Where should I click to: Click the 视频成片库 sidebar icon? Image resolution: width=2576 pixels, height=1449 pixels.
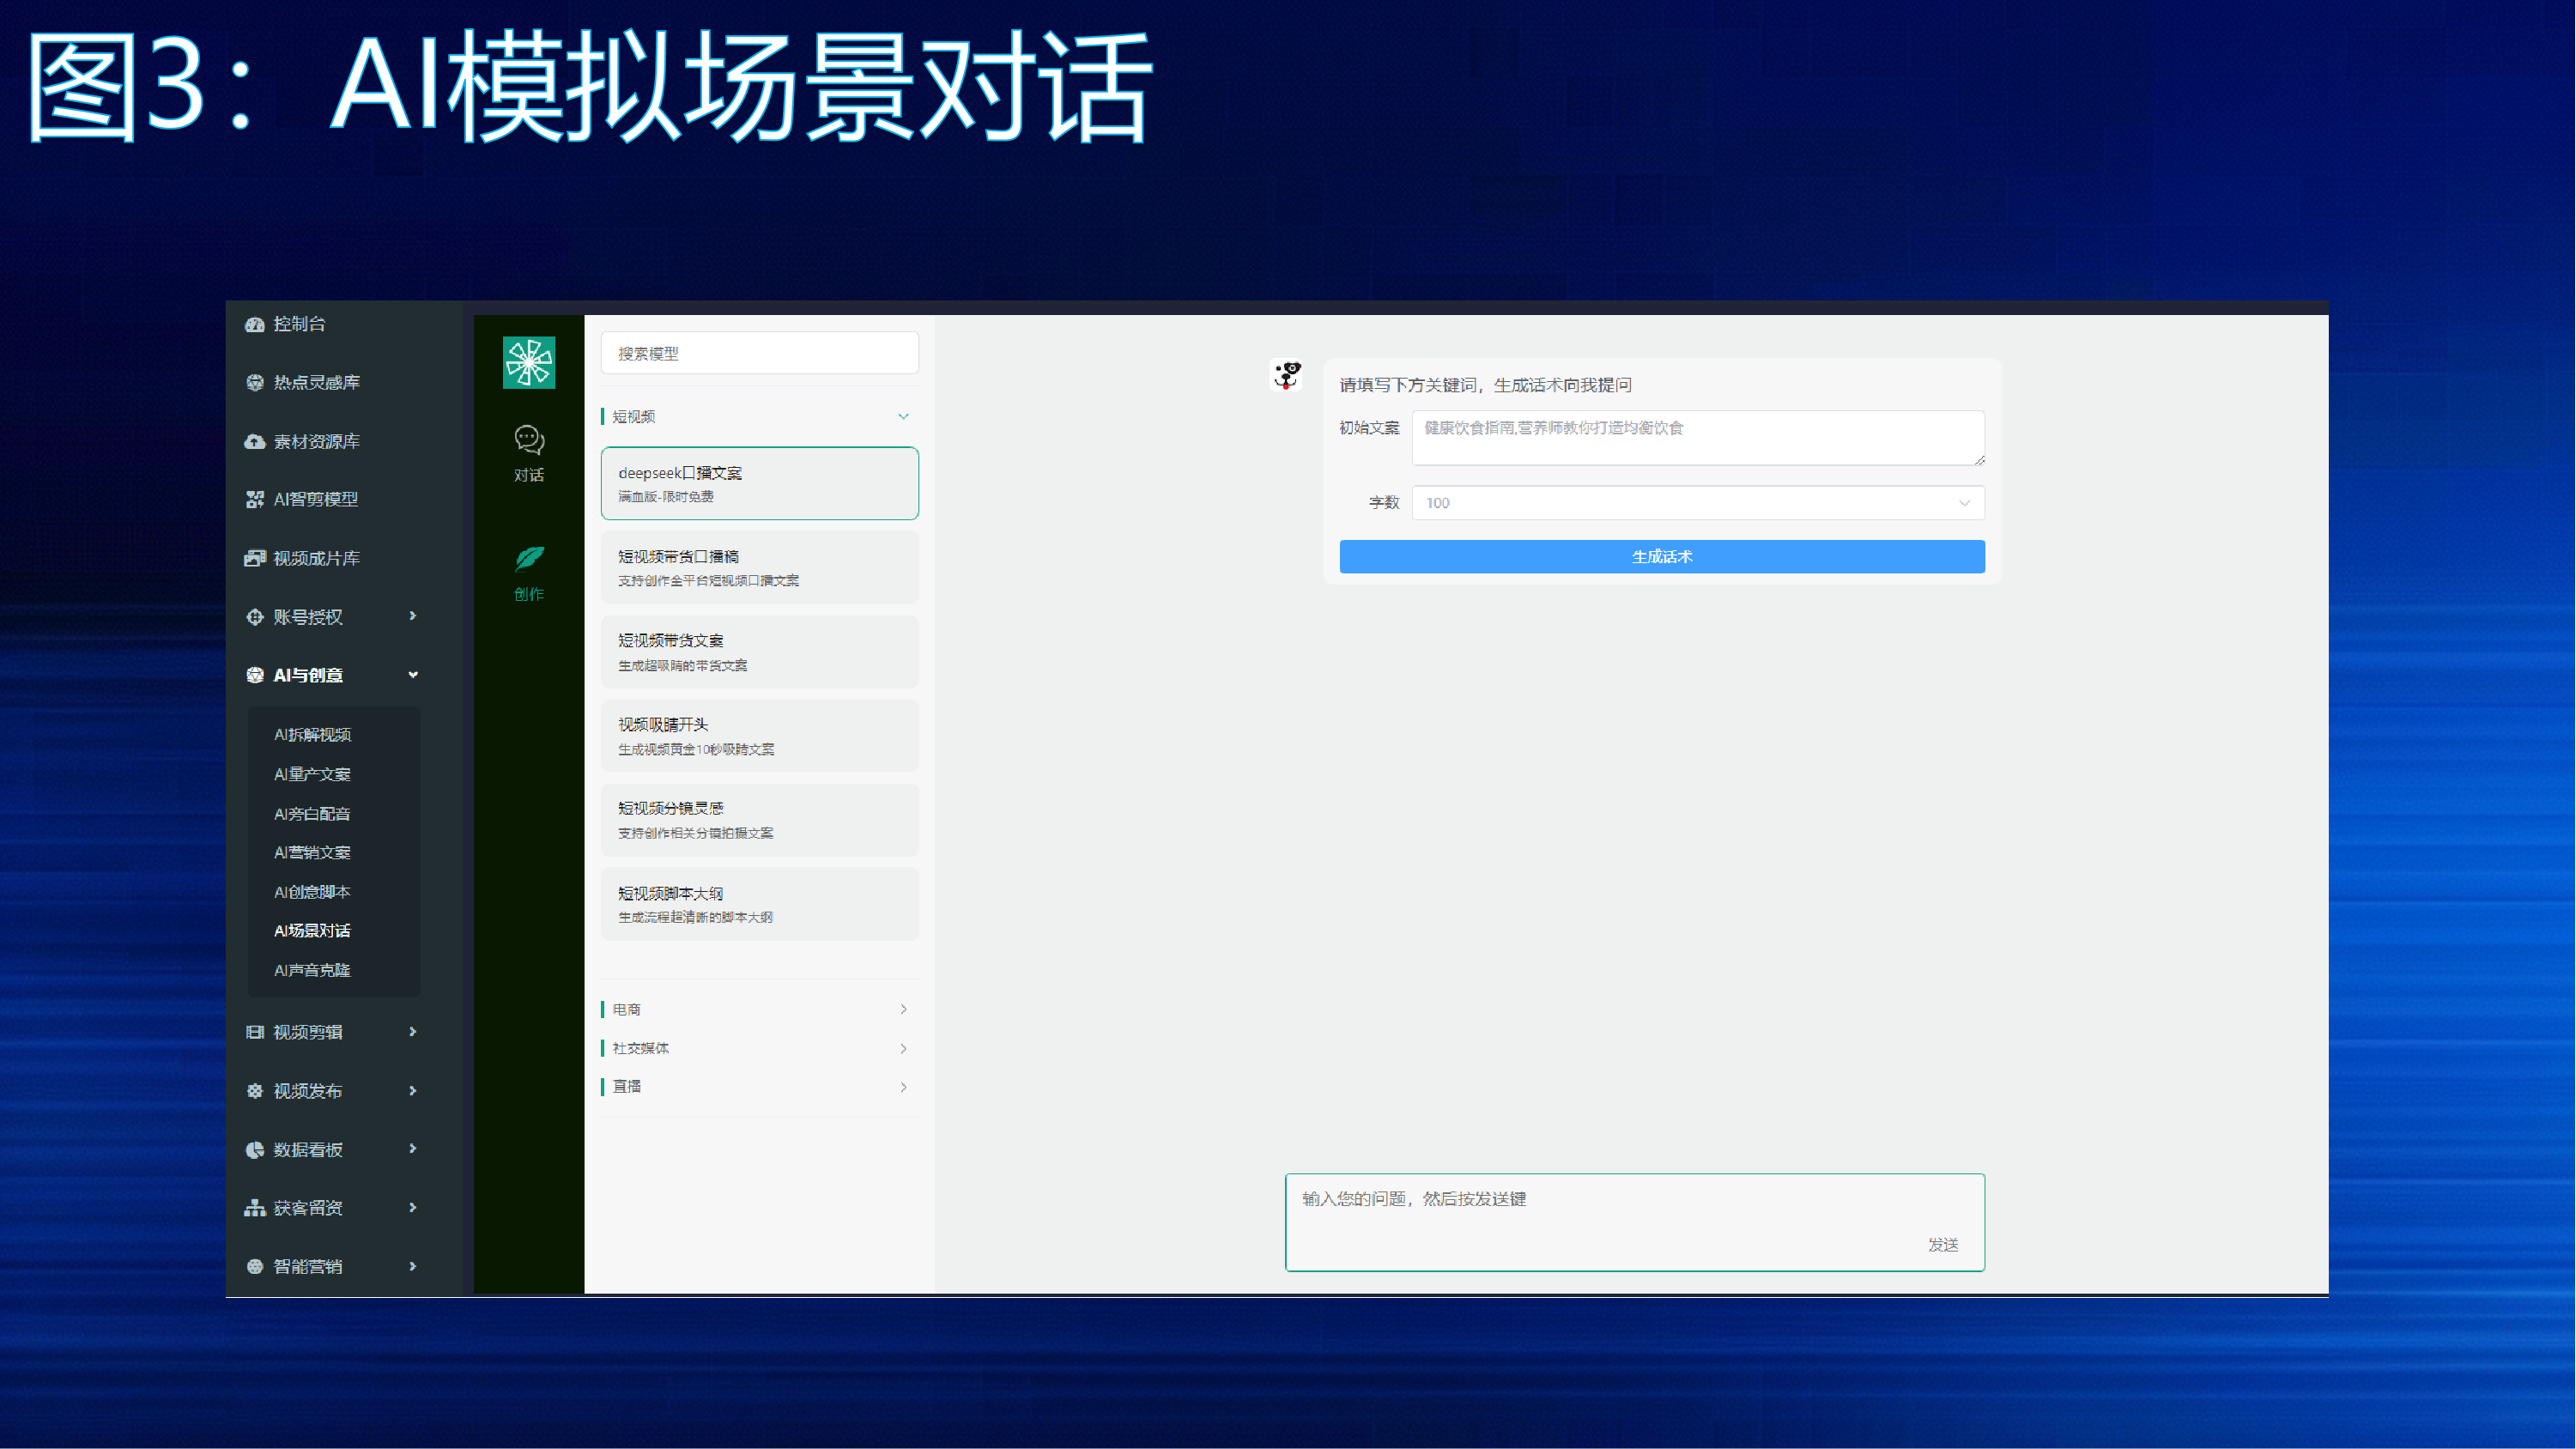pyautogui.click(x=254, y=558)
